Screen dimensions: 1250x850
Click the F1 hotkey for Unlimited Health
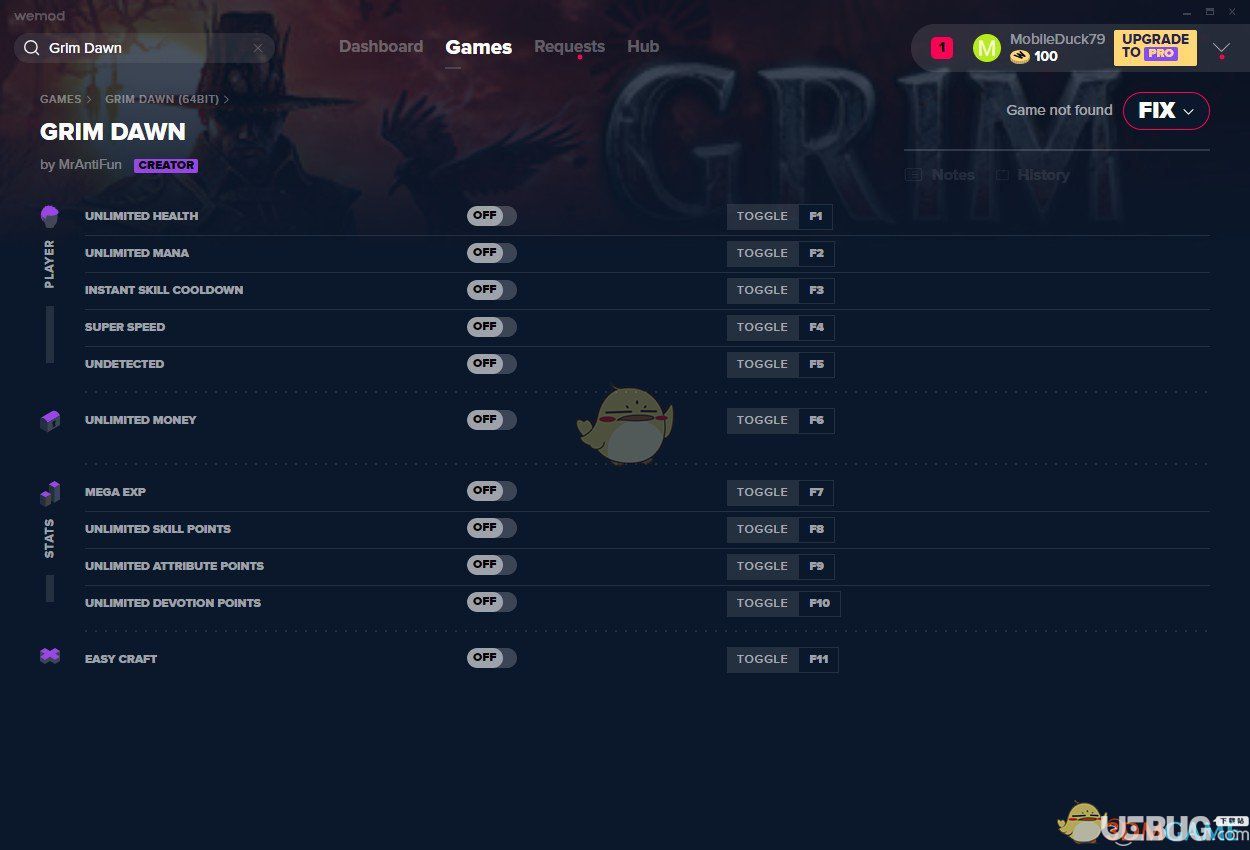coord(816,217)
